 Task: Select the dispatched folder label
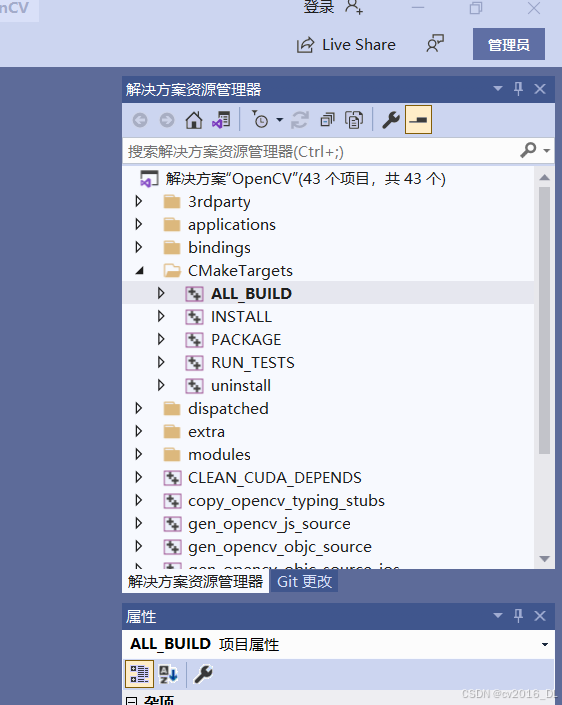point(228,409)
